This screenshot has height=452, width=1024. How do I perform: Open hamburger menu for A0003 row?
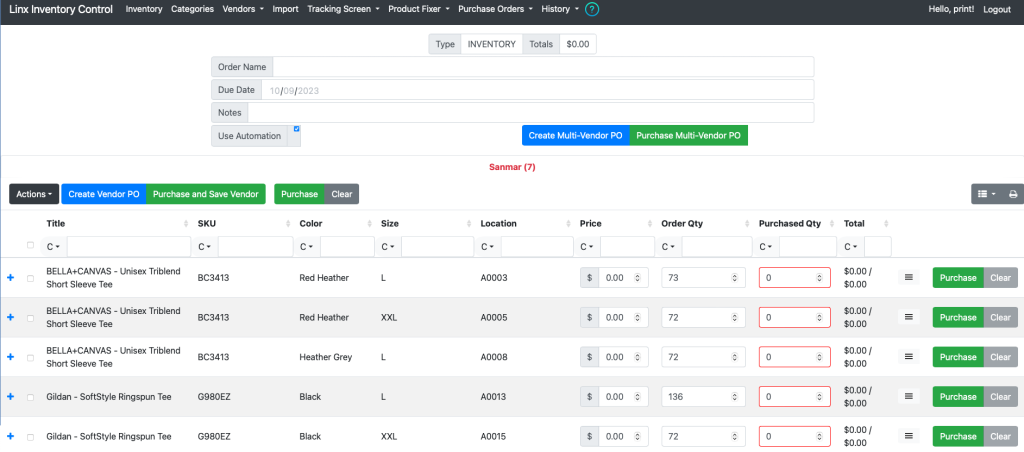908,278
